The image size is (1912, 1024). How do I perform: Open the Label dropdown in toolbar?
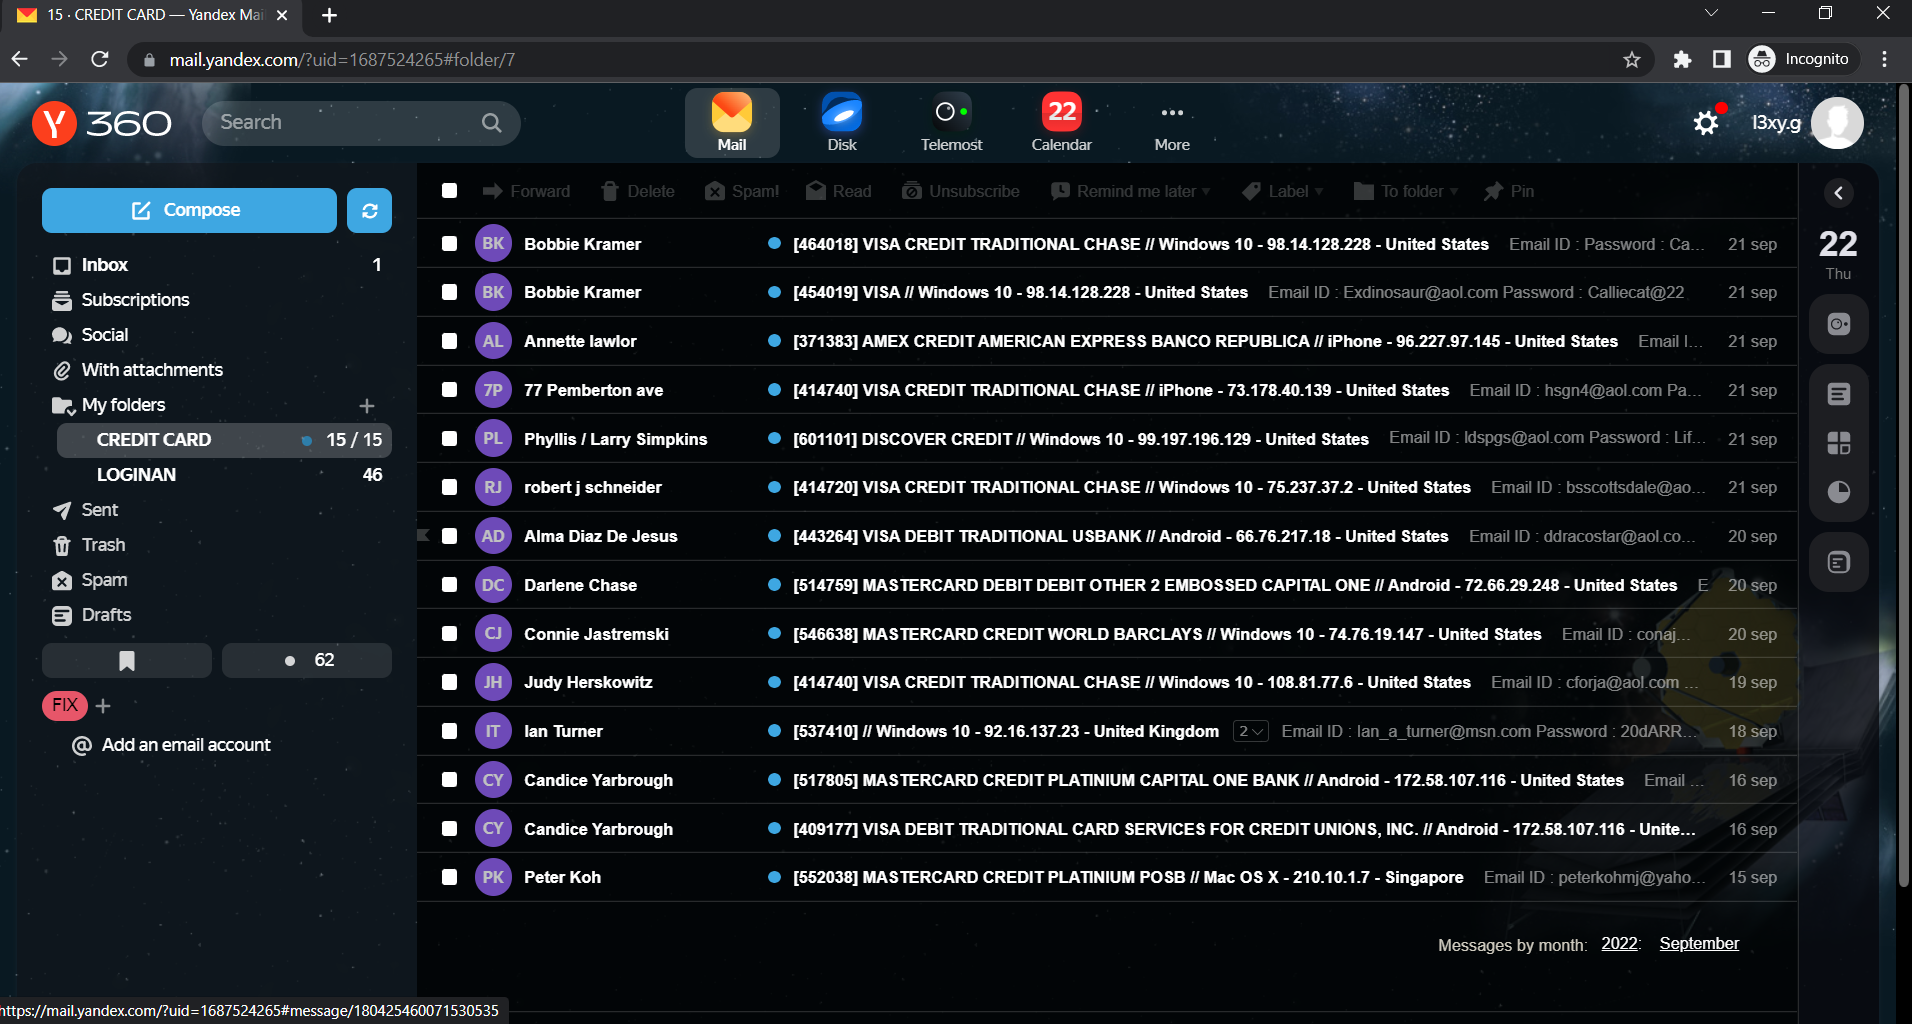point(1283,191)
